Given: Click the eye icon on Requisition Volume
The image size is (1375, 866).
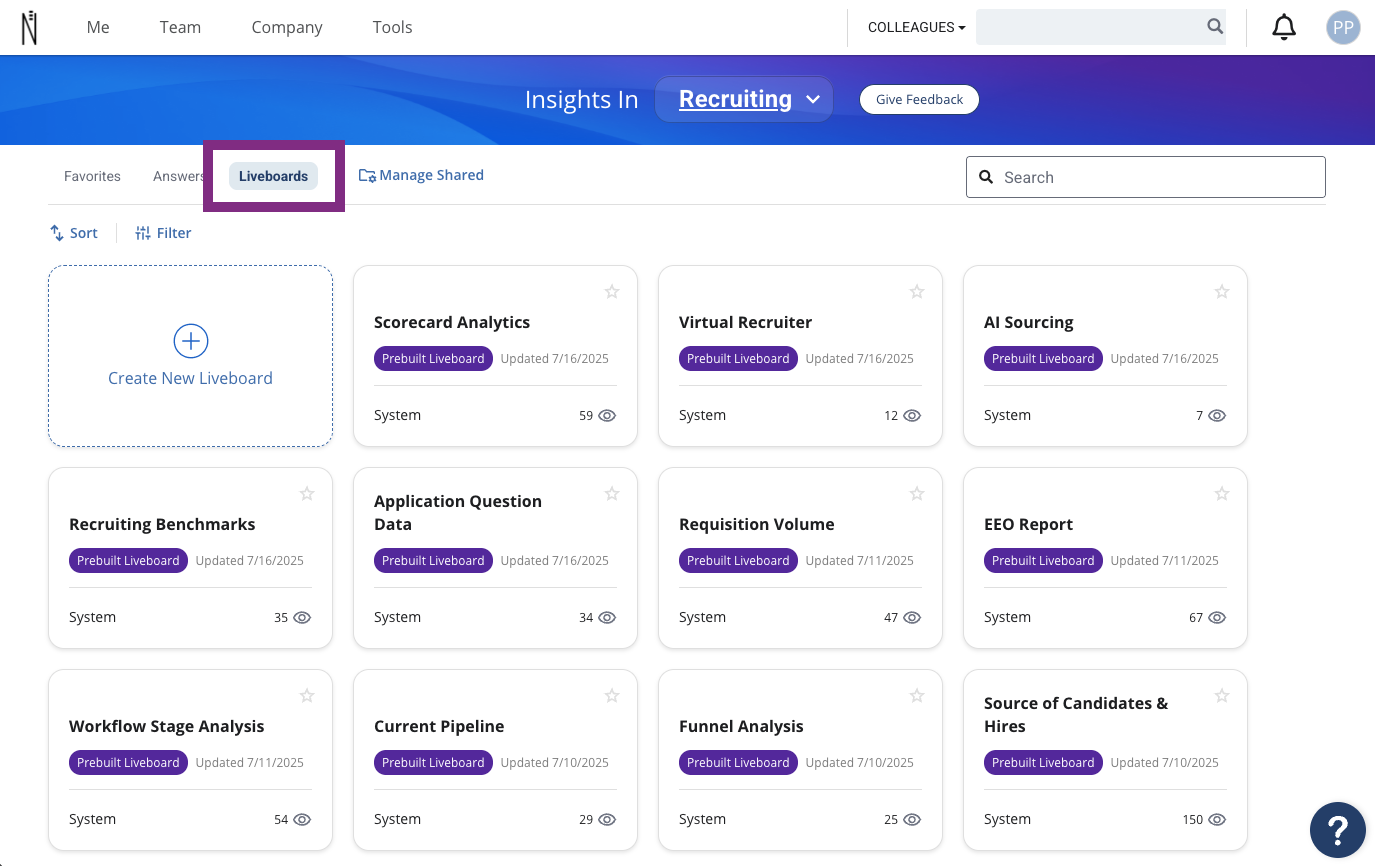Looking at the screenshot, I should pyautogui.click(x=912, y=618).
